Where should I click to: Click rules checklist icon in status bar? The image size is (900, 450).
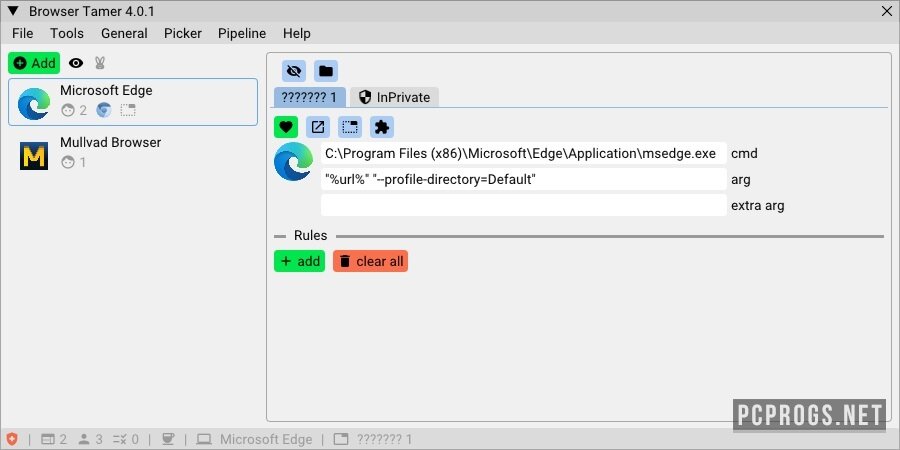coord(120,440)
